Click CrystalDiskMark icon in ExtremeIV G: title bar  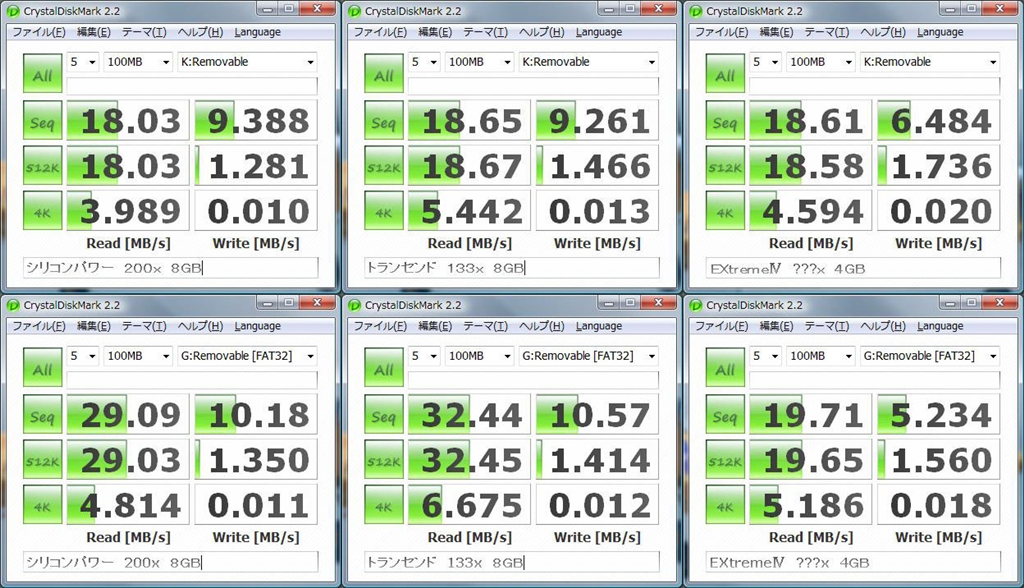(696, 305)
